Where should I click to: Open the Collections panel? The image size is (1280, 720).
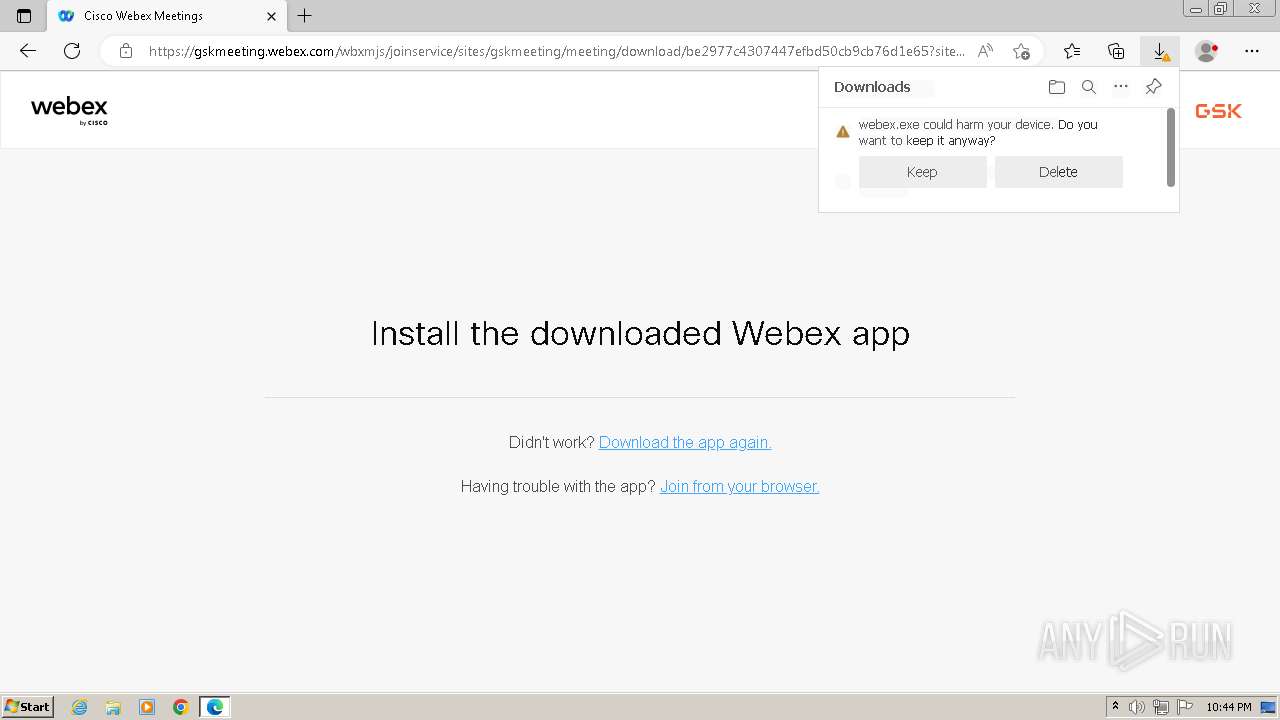pos(1116,51)
